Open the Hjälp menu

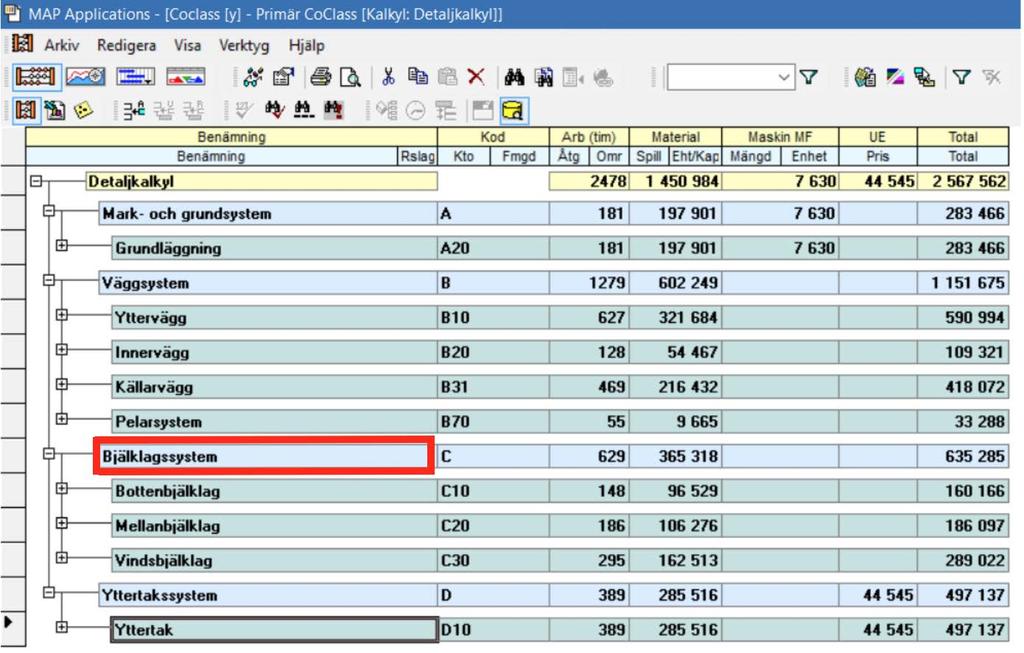[306, 46]
